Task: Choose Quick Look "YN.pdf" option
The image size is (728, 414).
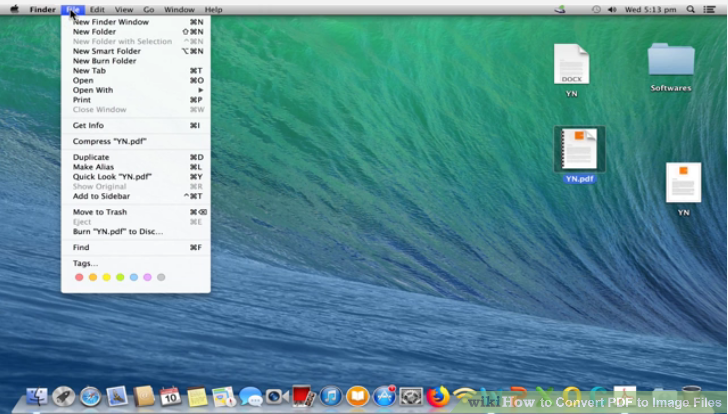Action: coord(112,177)
